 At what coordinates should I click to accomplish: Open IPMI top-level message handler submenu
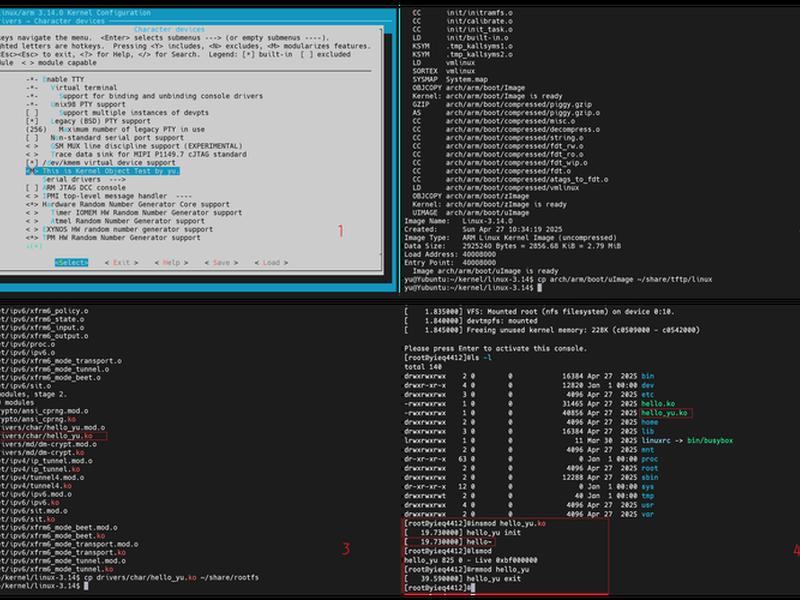pos(109,196)
